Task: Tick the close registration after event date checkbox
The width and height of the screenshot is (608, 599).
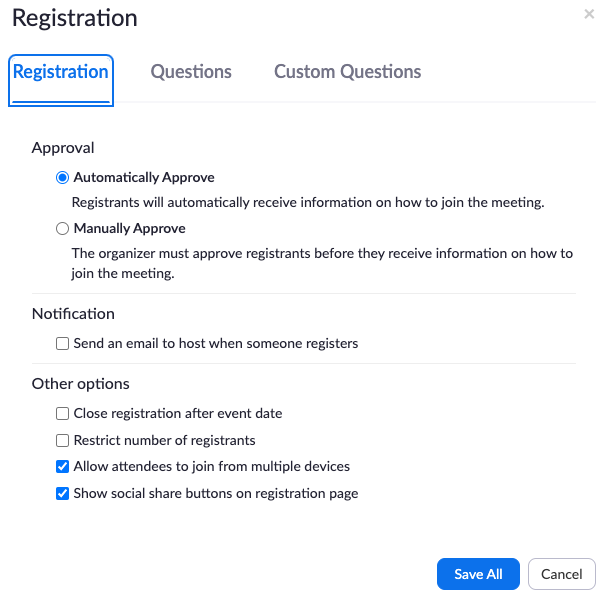Action: [x=62, y=413]
